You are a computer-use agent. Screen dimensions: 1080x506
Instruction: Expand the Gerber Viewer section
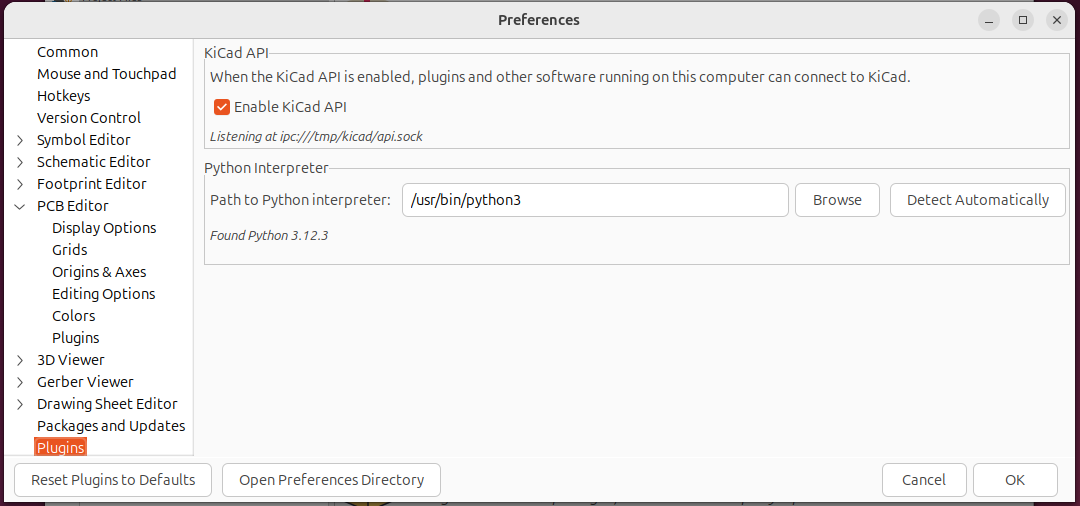coord(20,382)
